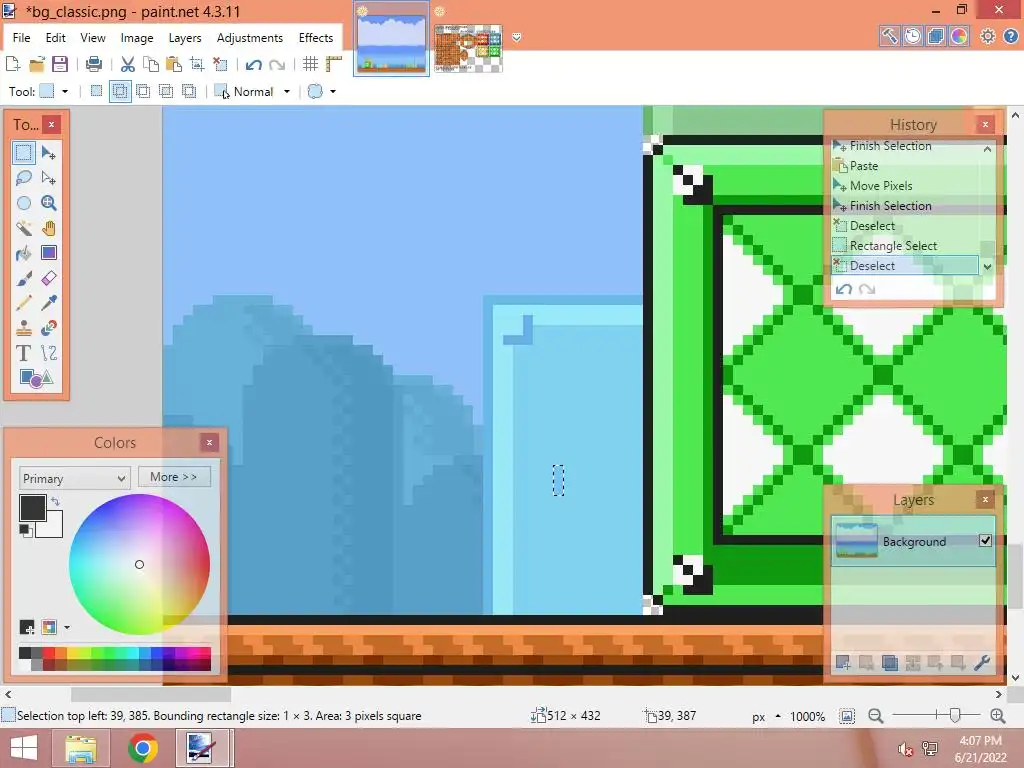Select the Eraser tool
1024x768 pixels.
point(49,278)
